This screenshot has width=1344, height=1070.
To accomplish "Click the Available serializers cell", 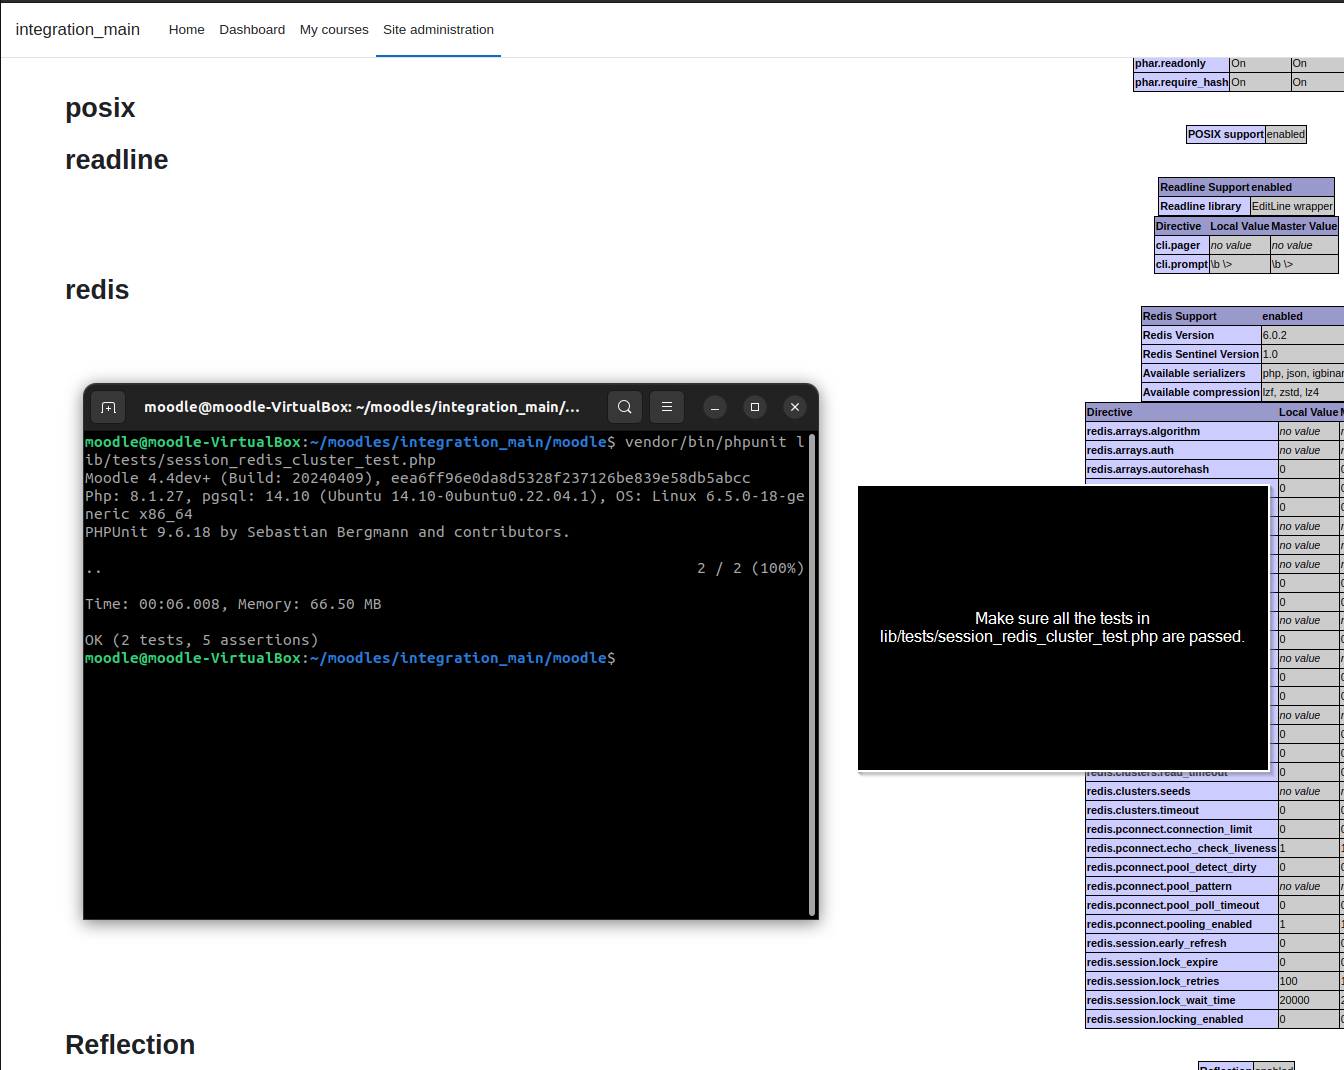I will (x=1201, y=373).
